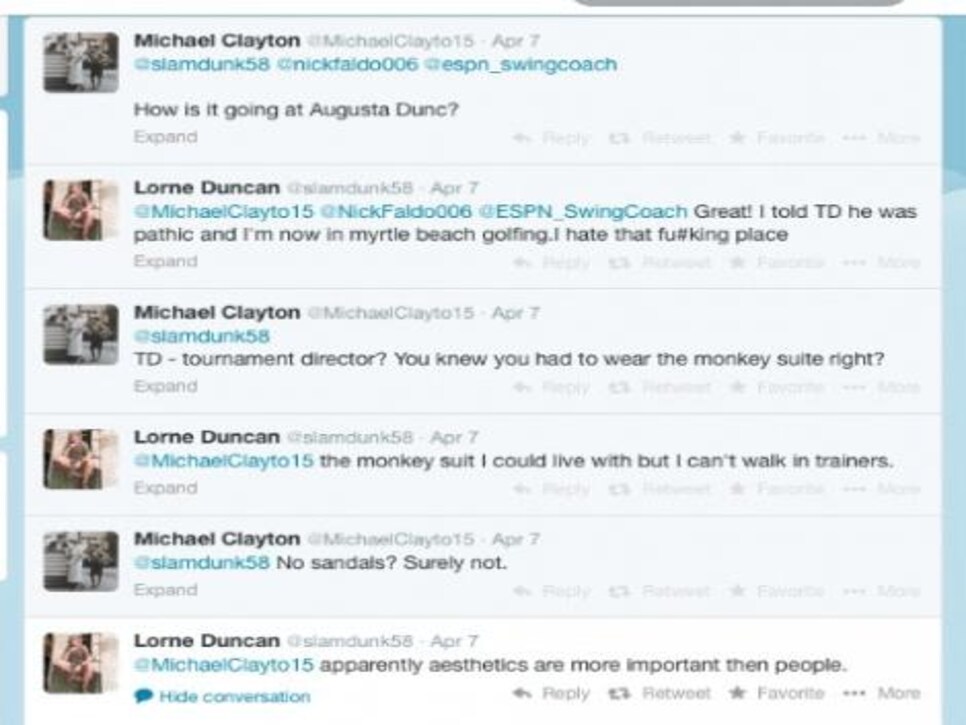Open More menu on the monkey suite tweet
Image resolution: width=966 pixels, height=725 pixels.
point(882,387)
